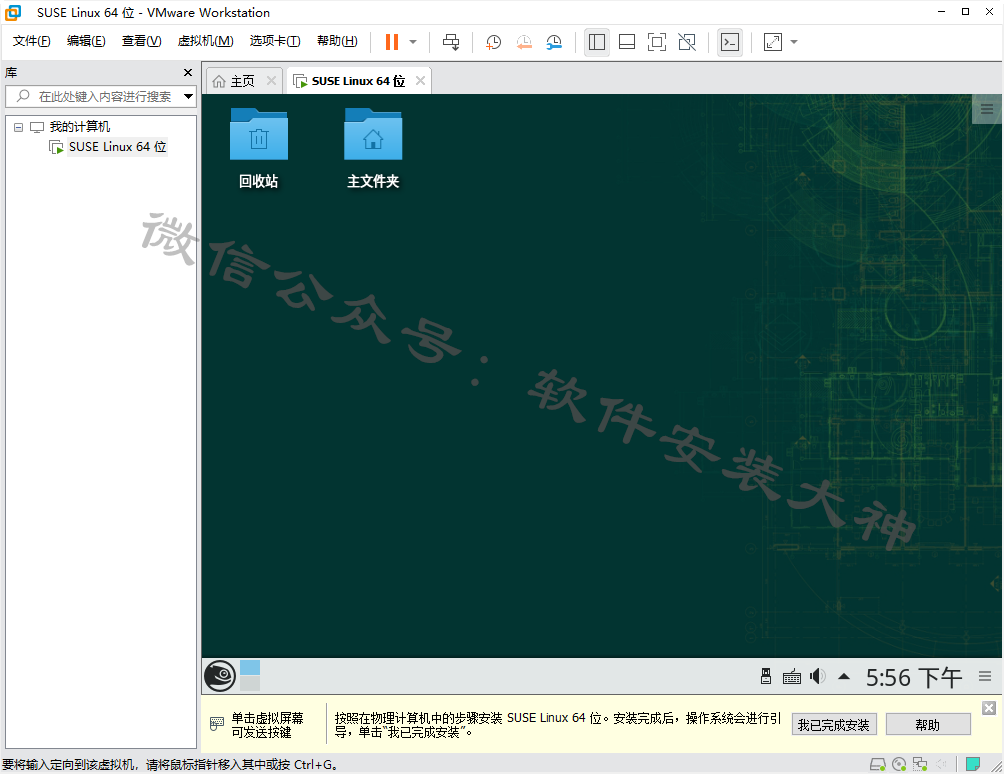Select SUSE Linux 64 位 in library tree

click(x=117, y=147)
